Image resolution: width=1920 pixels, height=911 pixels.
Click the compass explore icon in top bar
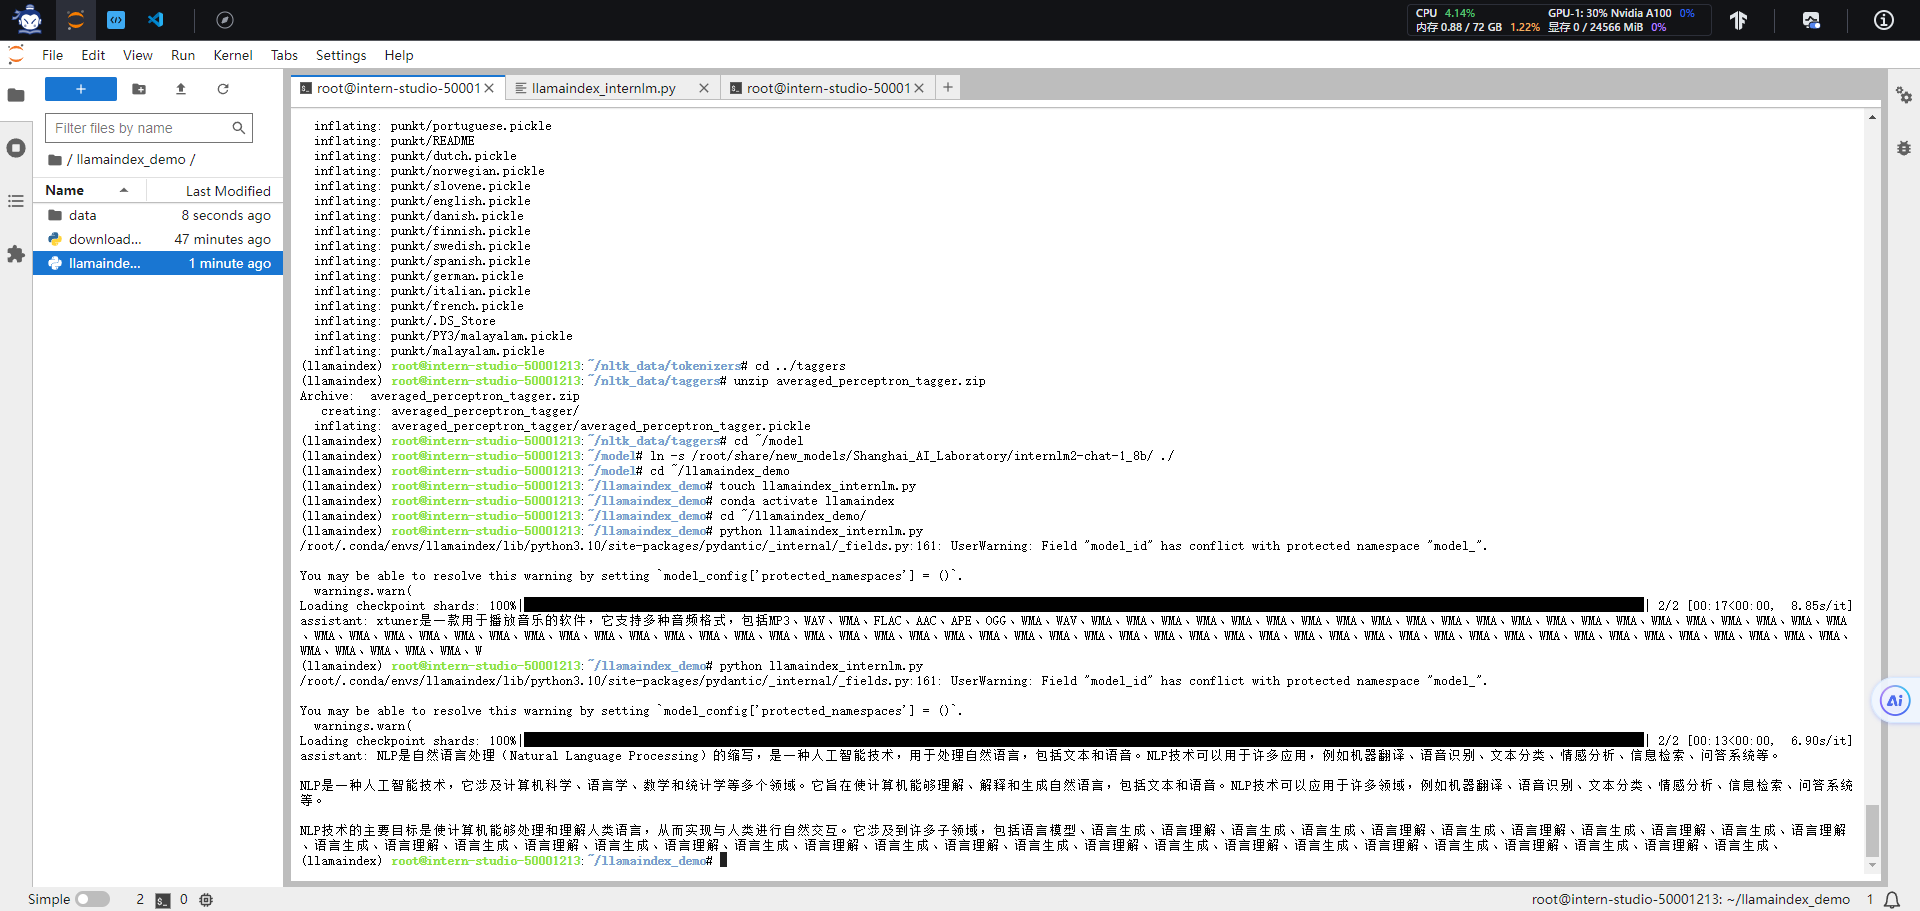(225, 20)
